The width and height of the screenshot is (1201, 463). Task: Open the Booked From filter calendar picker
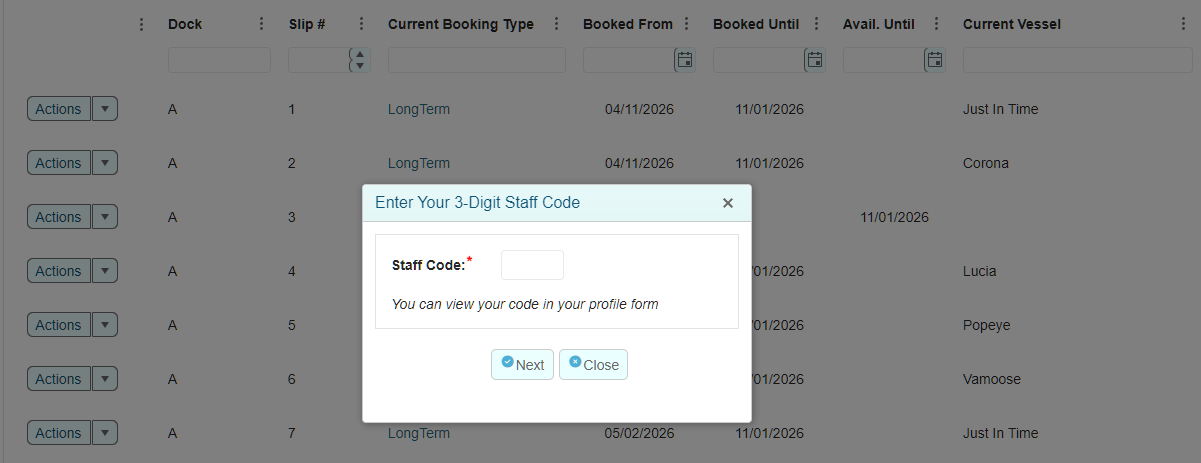coord(685,60)
